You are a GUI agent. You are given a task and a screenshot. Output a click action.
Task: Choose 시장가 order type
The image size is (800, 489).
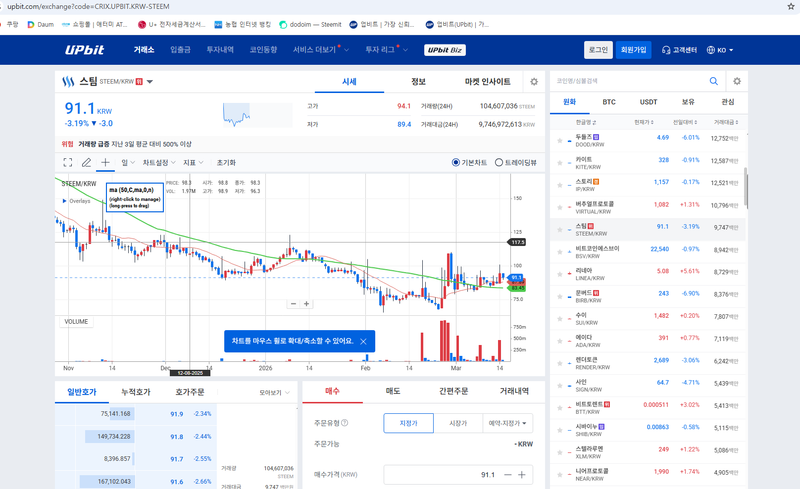[458, 424]
